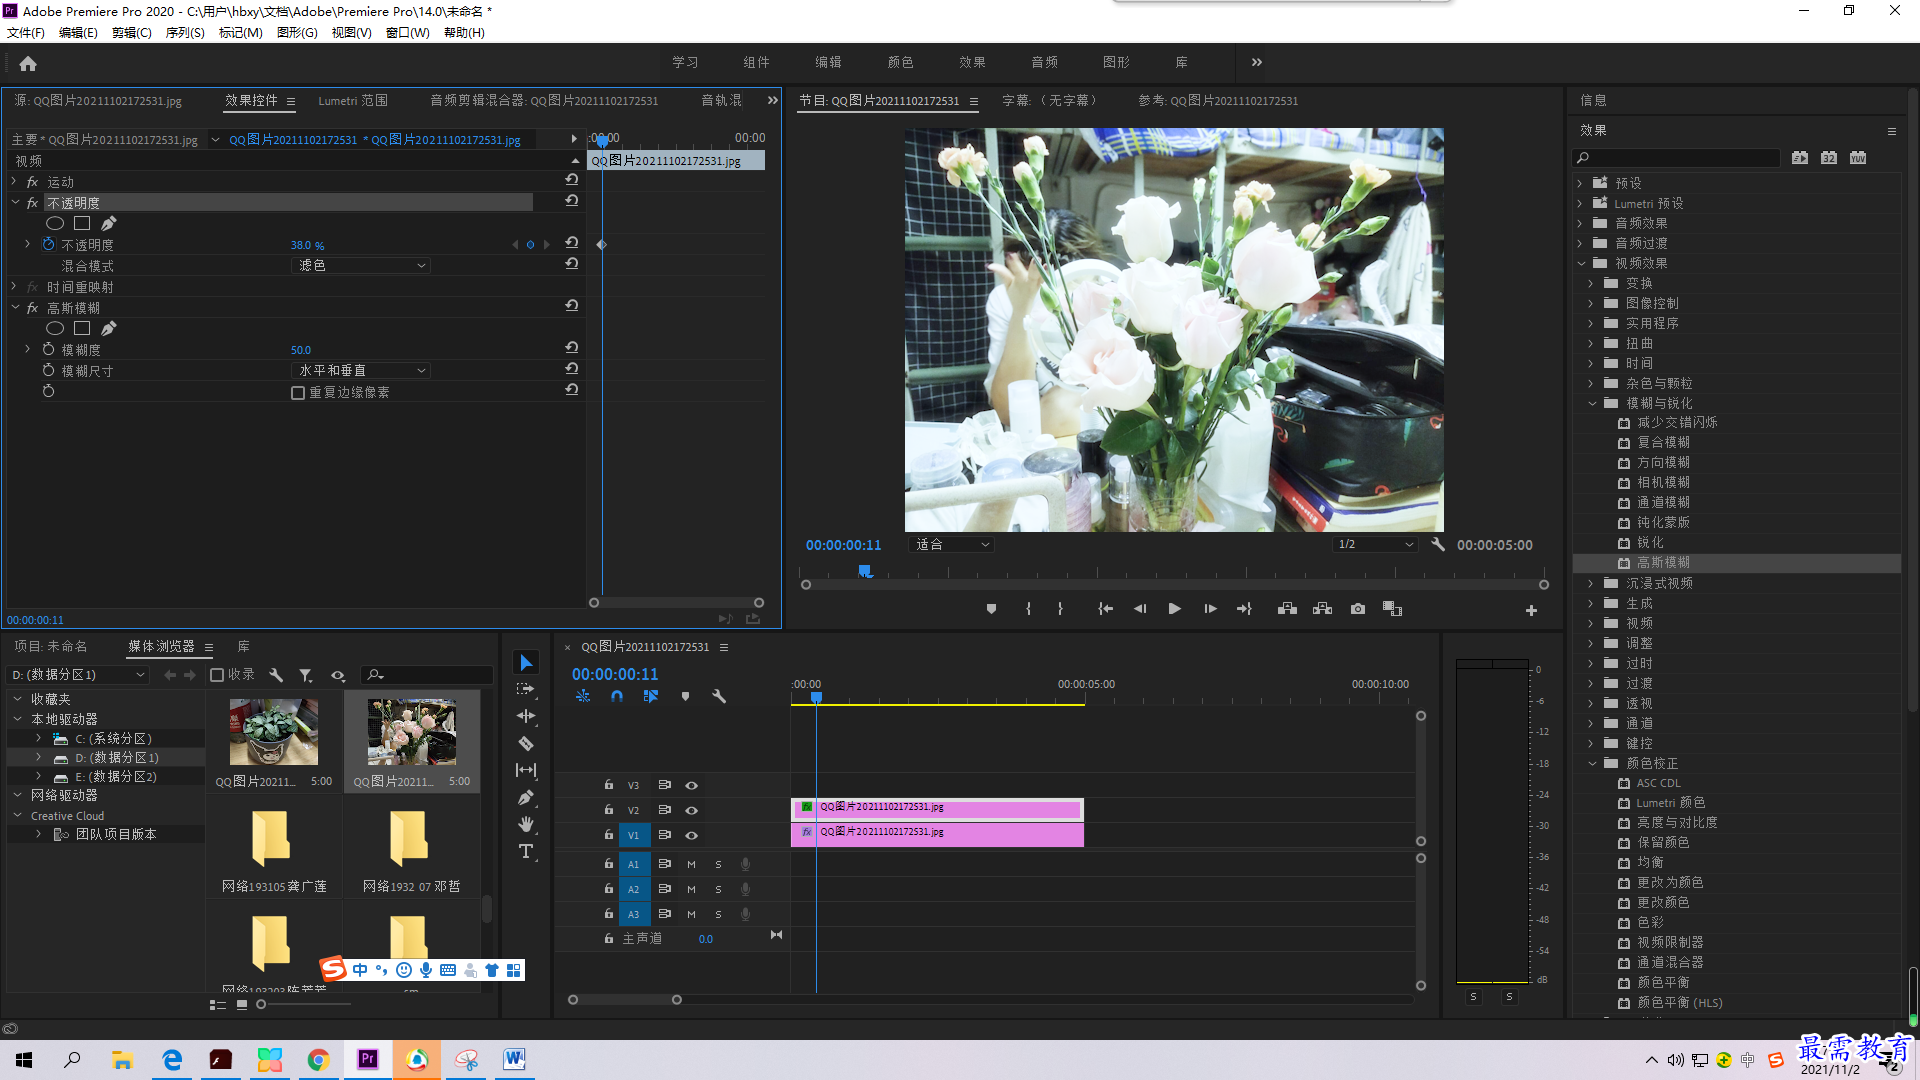Click effects search field
The image size is (1920, 1080).
pyautogui.click(x=1676, y=158)
